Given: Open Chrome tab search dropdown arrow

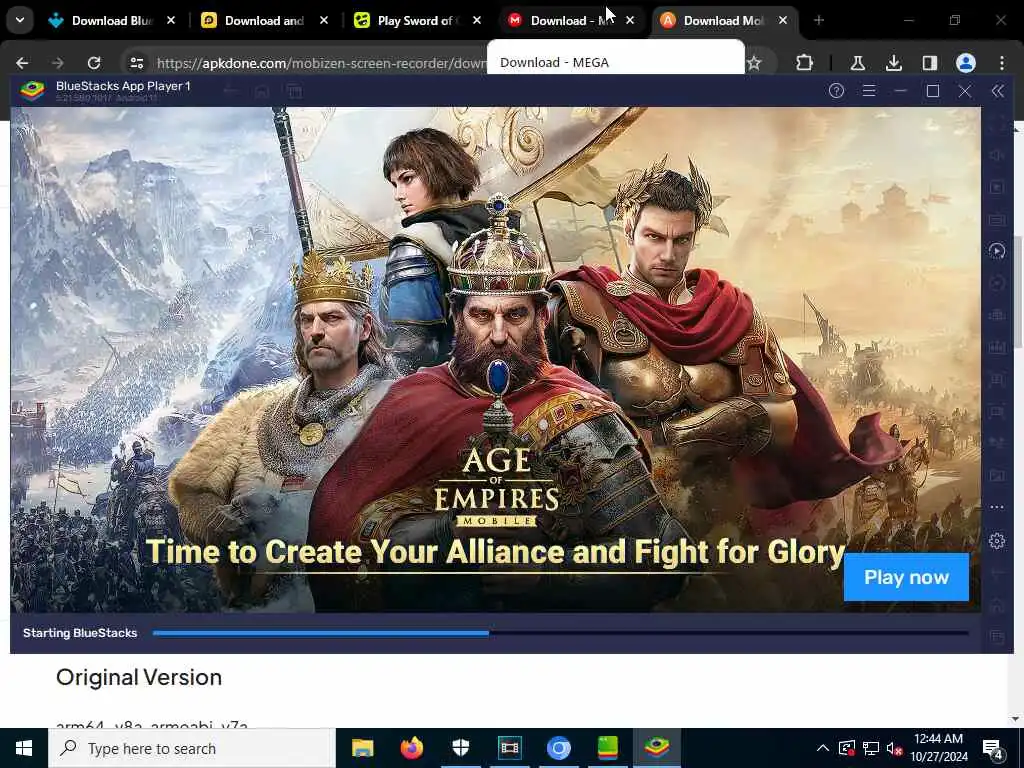Looking at the screenshot, I should pos(20,20).
